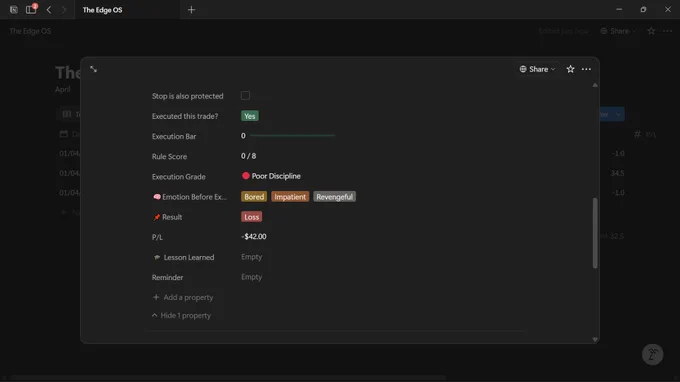Click graduation cap icon beside Lesson Learned
680x382 pixels.
pos(157,257)
